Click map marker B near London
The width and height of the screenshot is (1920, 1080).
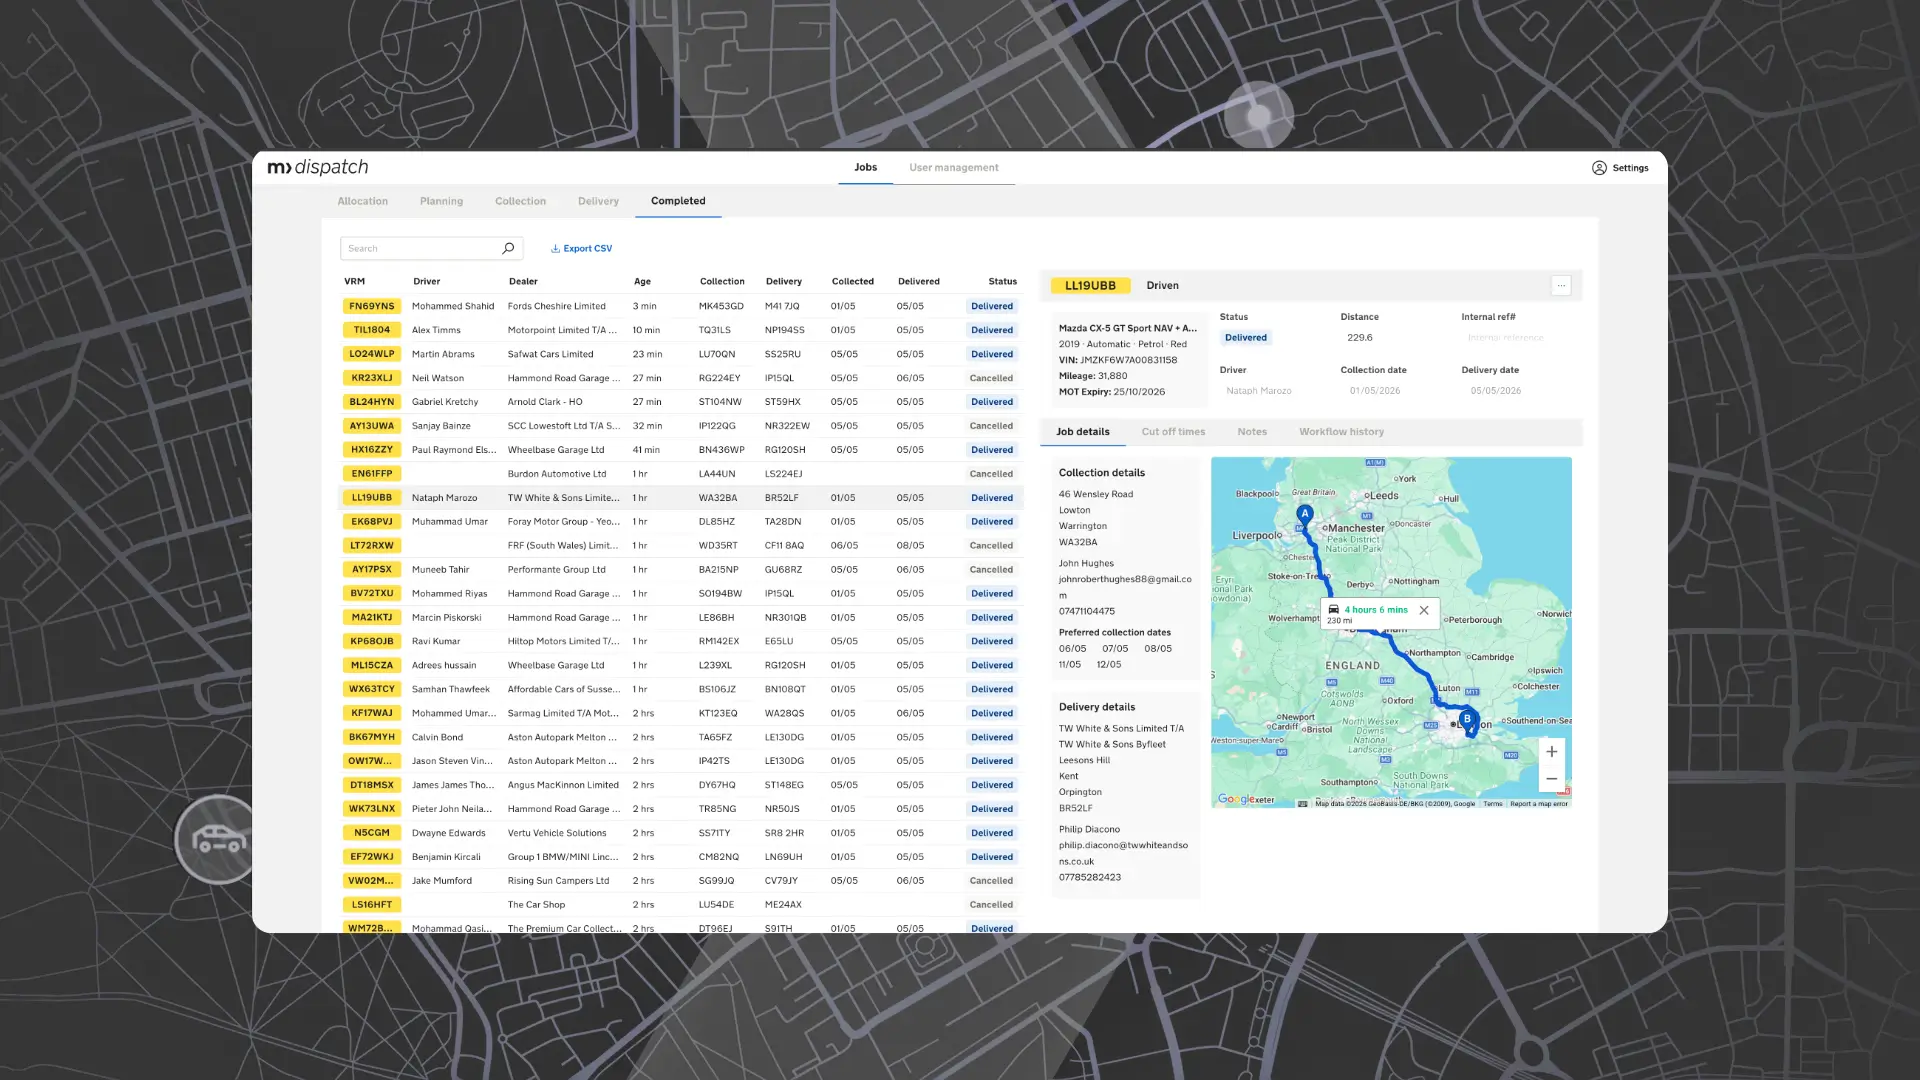pyautogui.click(x=1467, y=719)
